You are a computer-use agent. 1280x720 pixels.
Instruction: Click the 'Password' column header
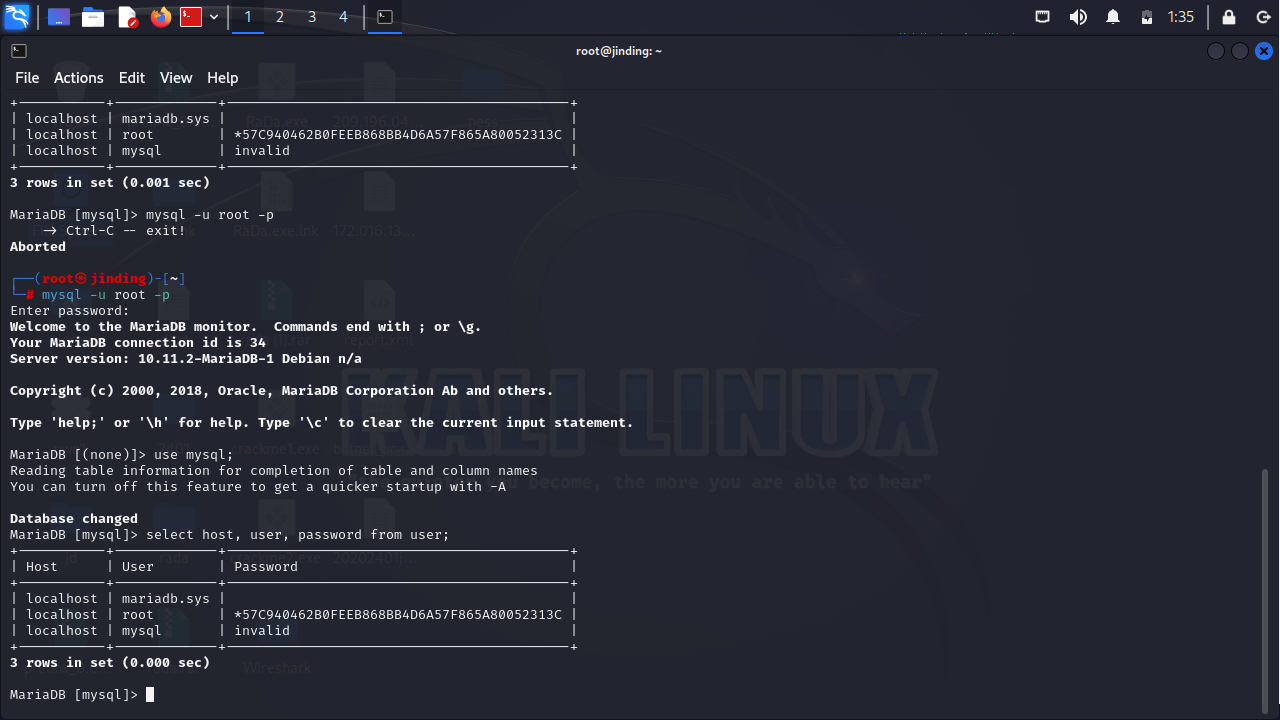(x=266, y=567)
